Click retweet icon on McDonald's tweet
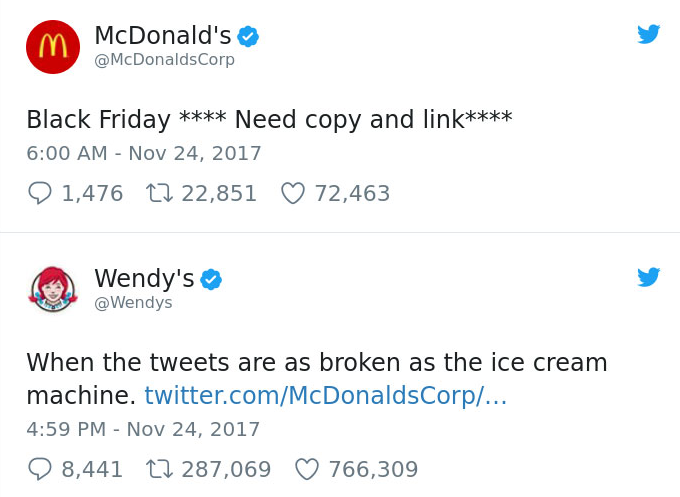 point(158,193)
